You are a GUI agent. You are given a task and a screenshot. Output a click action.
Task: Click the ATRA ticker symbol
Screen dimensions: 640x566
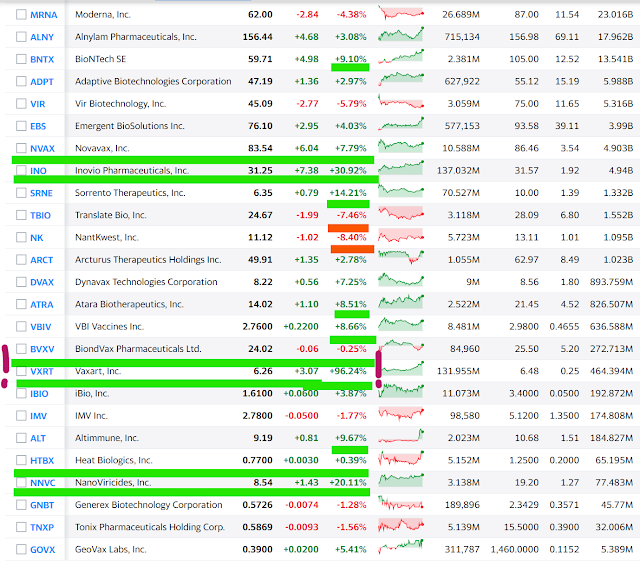(42, 304)
